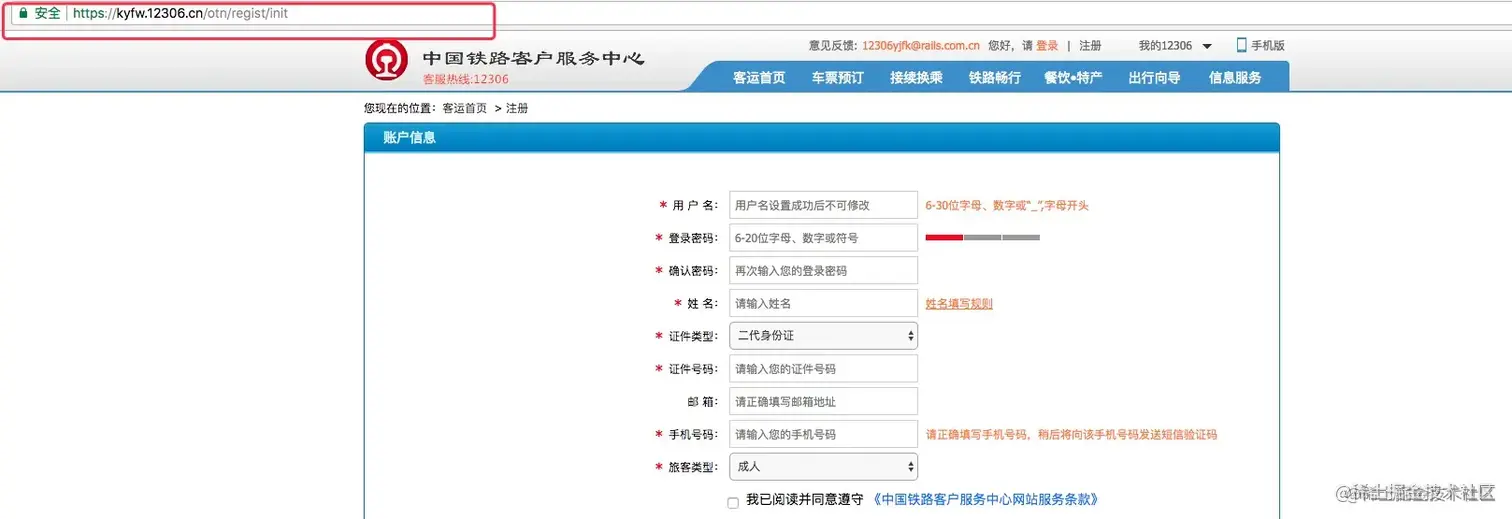Click the 登录 link in header
Viewport: 1512px width, 519px height.
tap(1047, 46)
